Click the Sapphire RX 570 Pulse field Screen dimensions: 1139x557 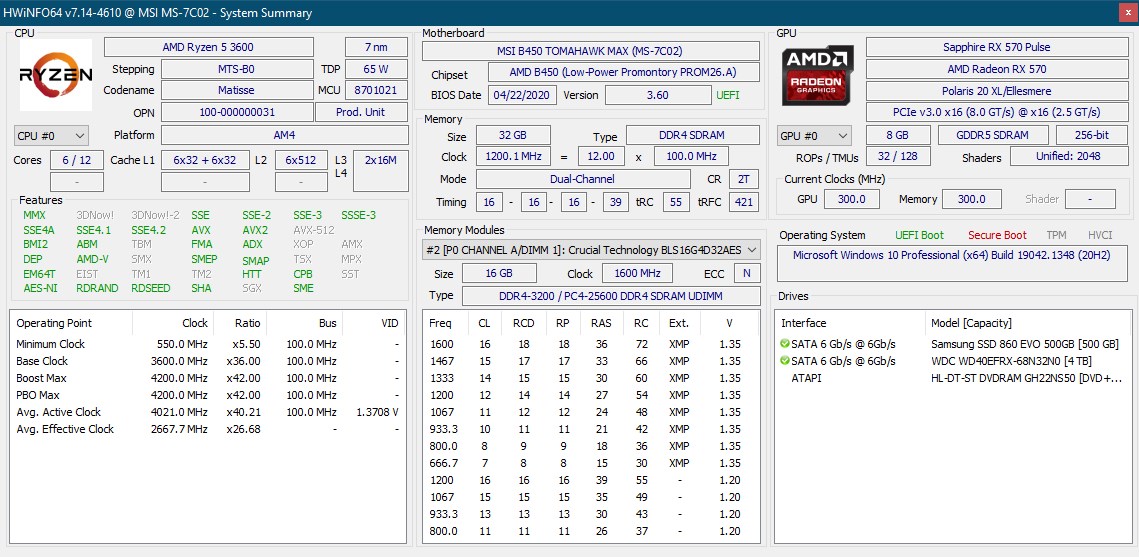997,47
